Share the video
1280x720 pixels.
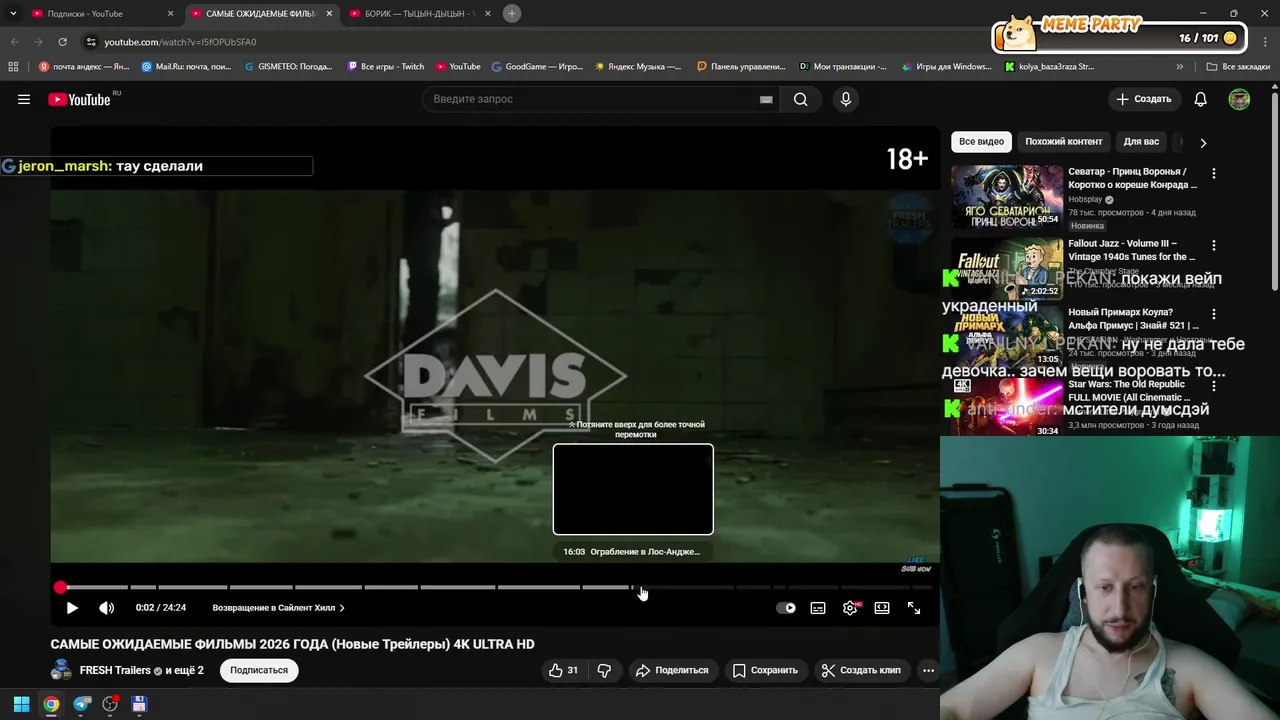click(x=672, y=670)
